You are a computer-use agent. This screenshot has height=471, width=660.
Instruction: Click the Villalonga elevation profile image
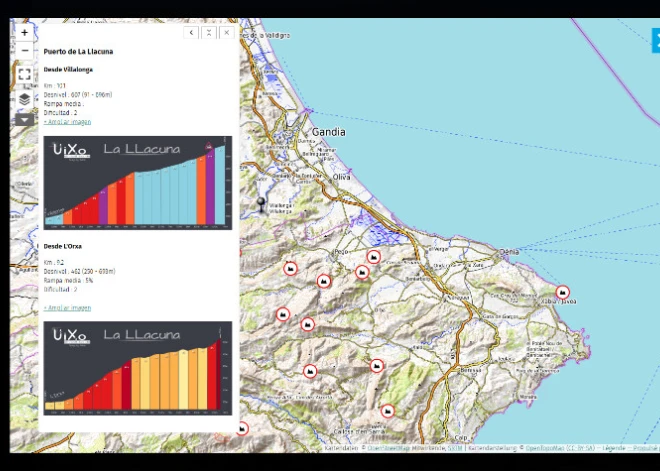(x=138, y=183)
